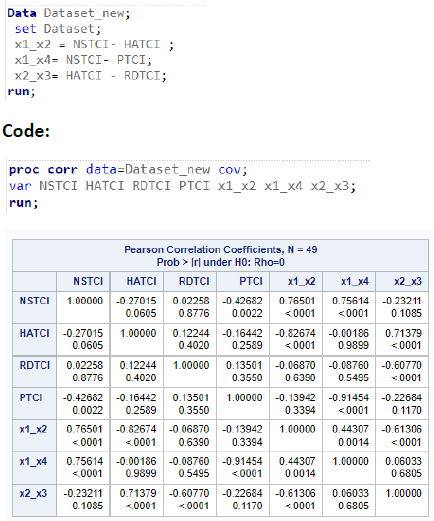This screenshot has height=521, width=434.
Task: Click the RDTCI row label in the table
Action: [x=35, y=365]
